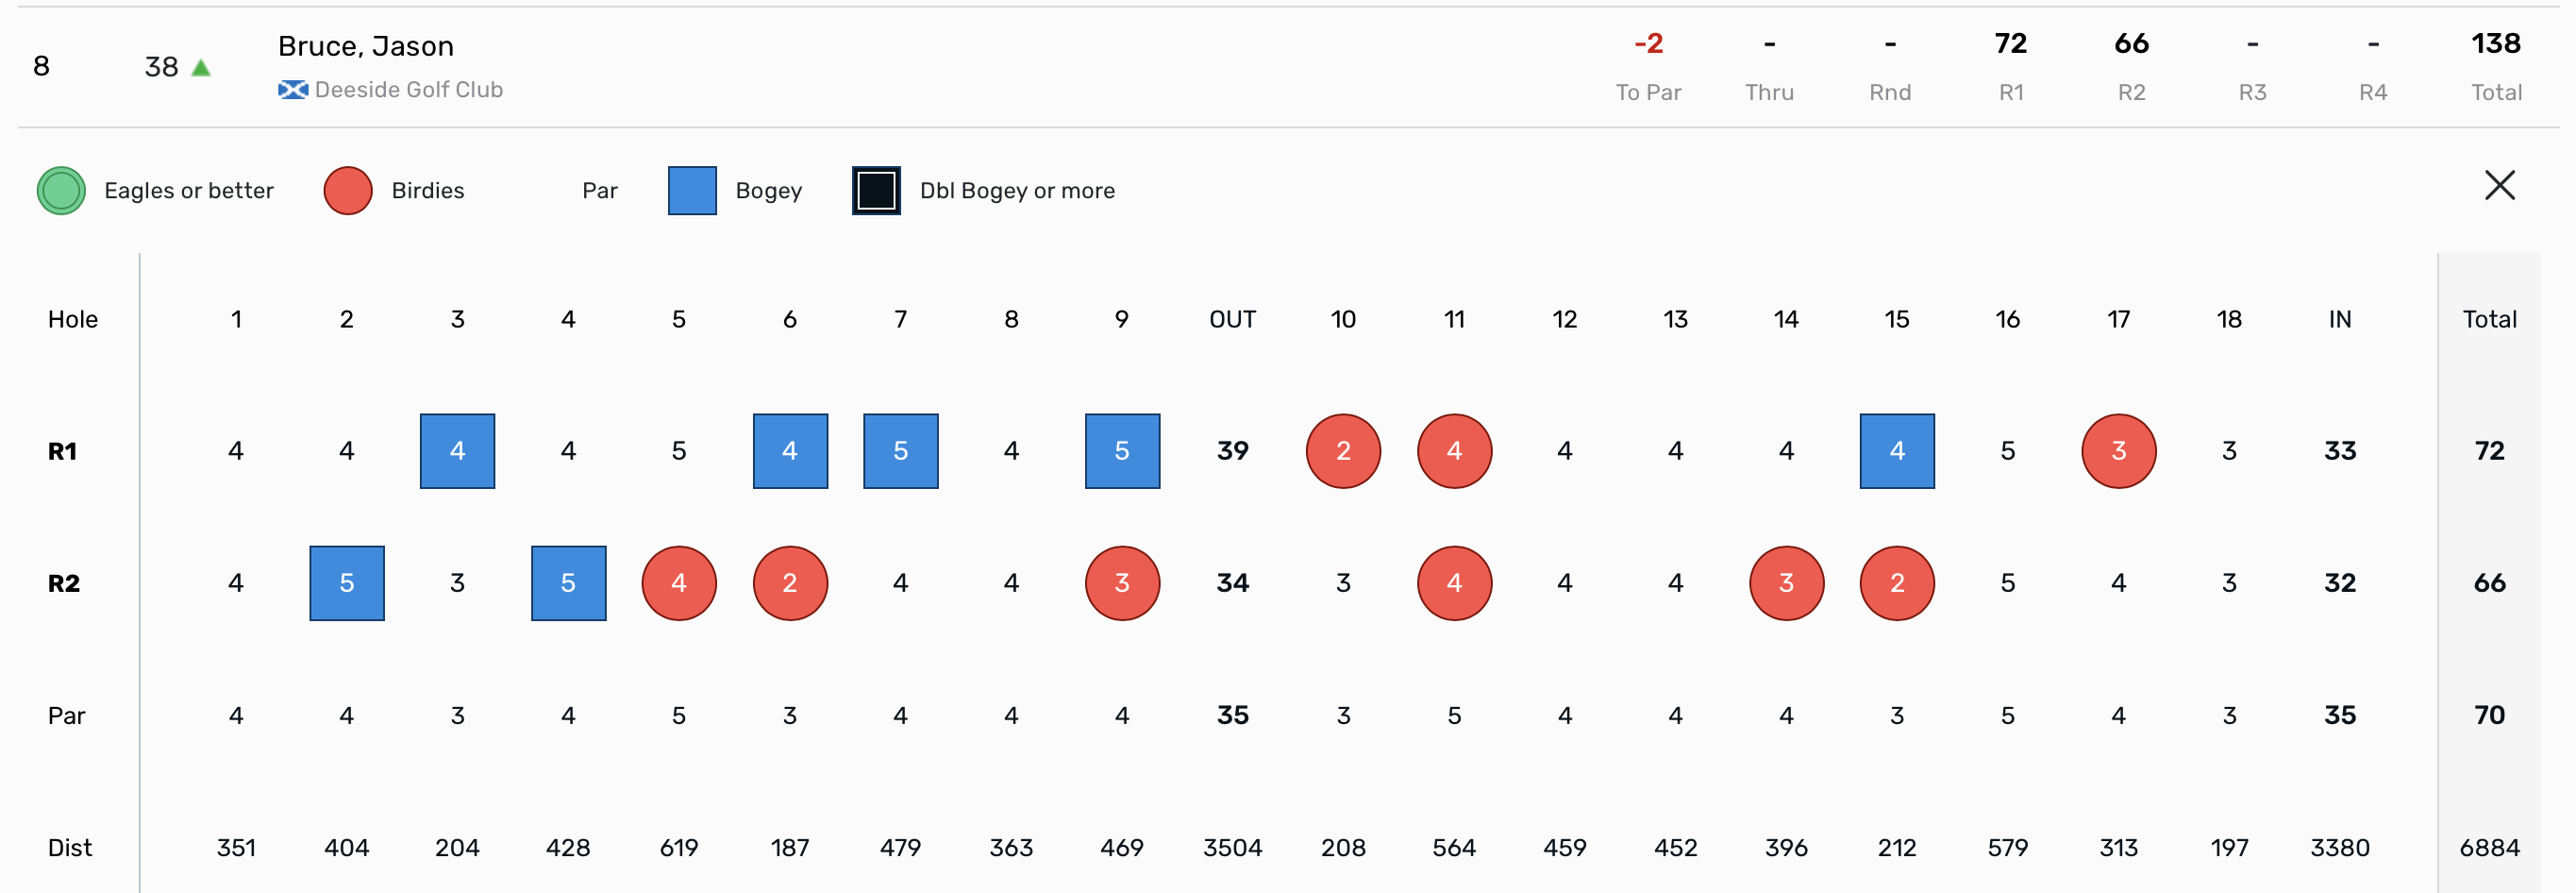
Task: Click R1 bogey on hole 3
Action: click(457, 451)
